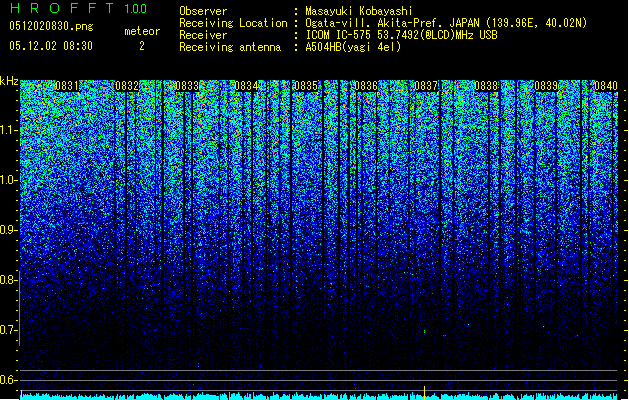This screenshot has height=400, width=629.
Task: Click the Receiving antenna field label
Action: [230, 47]
